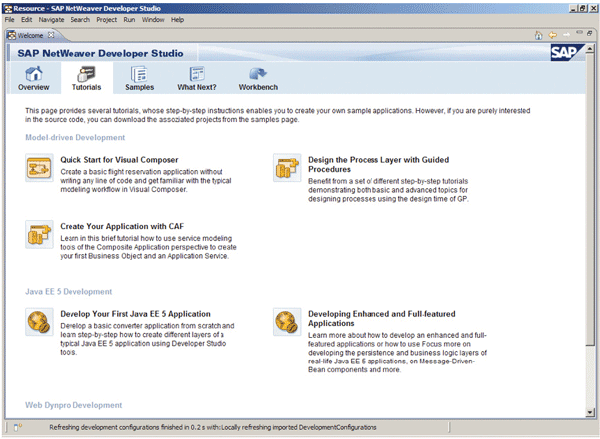600x439 pixels.
Task: Click the Create Your Application with CAF icon
Action: 39,234
